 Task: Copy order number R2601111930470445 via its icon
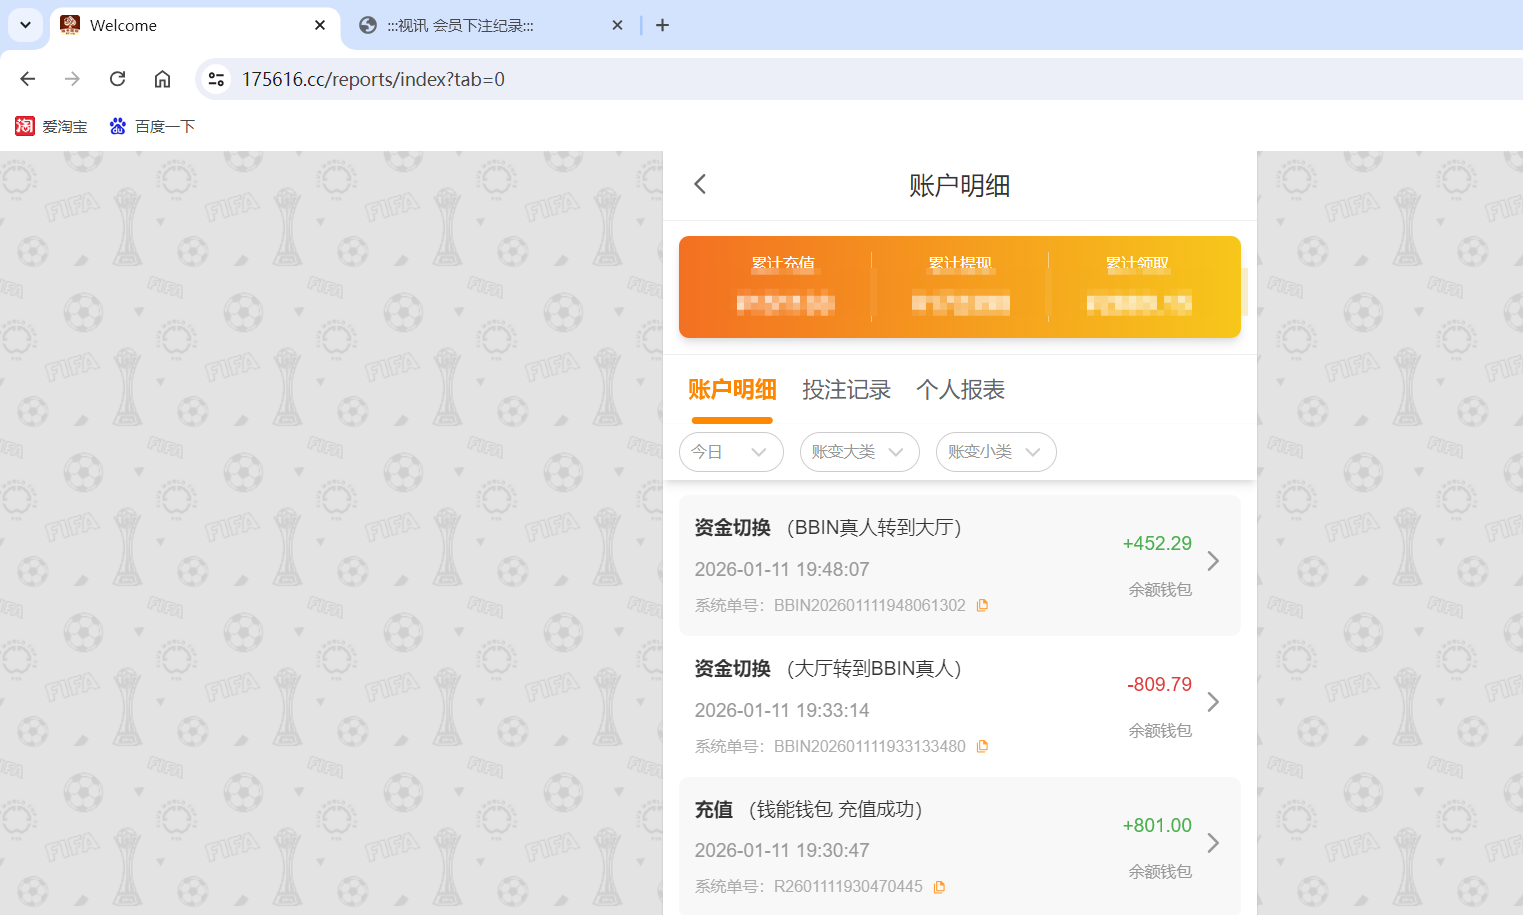[x=938, y=886]
